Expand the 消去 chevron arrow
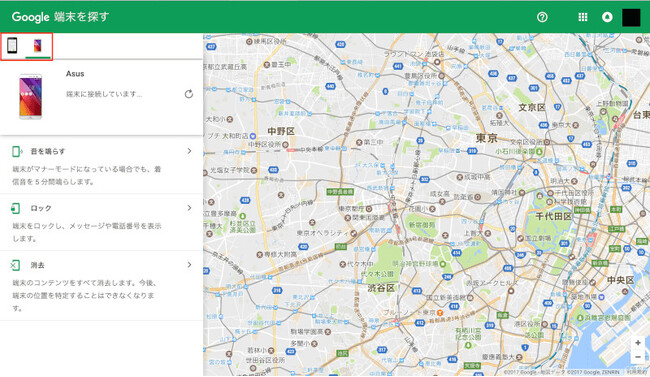 point(189,265)
